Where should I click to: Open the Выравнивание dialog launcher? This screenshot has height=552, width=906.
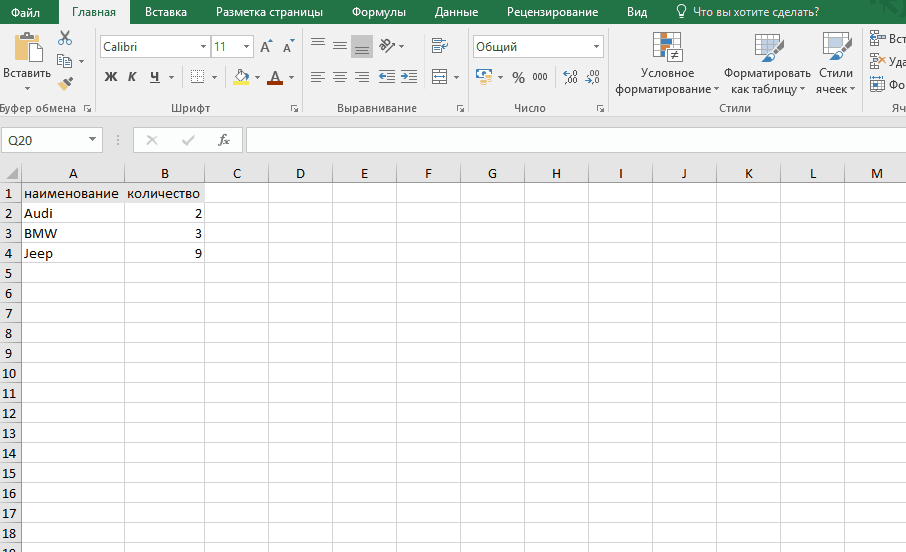[x=461, y=109]
